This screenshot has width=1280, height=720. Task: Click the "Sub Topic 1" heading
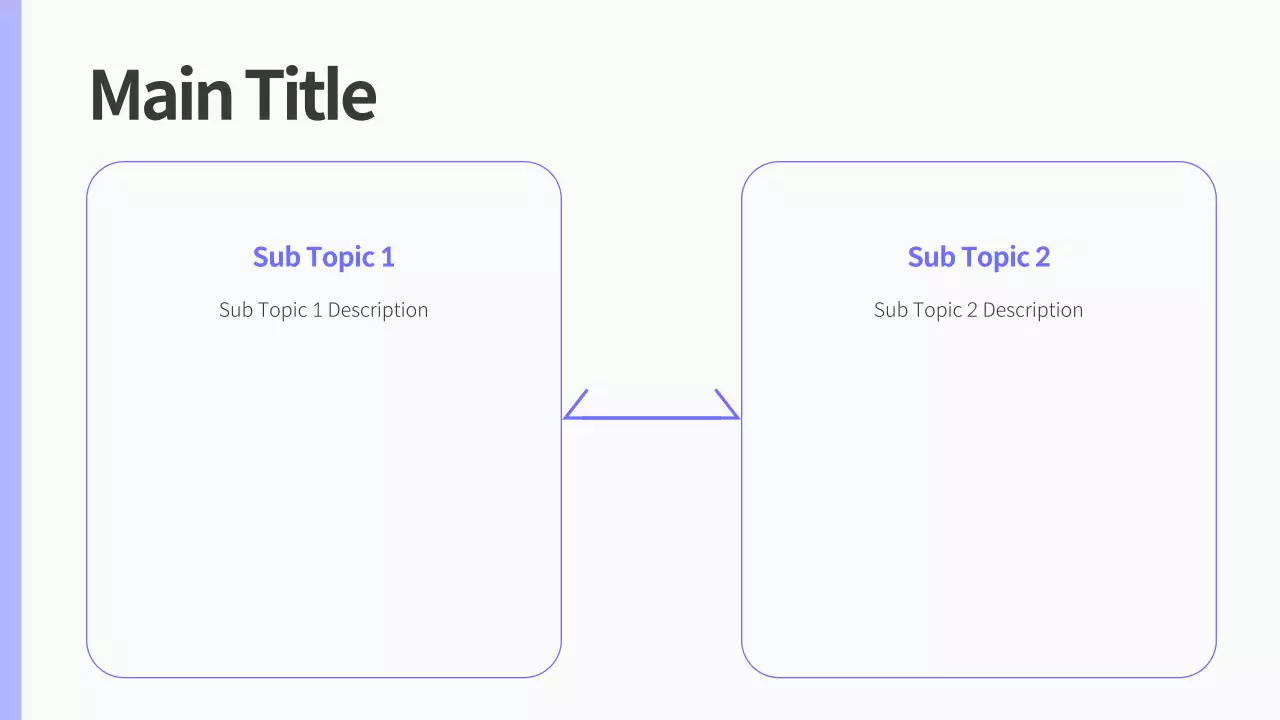323,257
